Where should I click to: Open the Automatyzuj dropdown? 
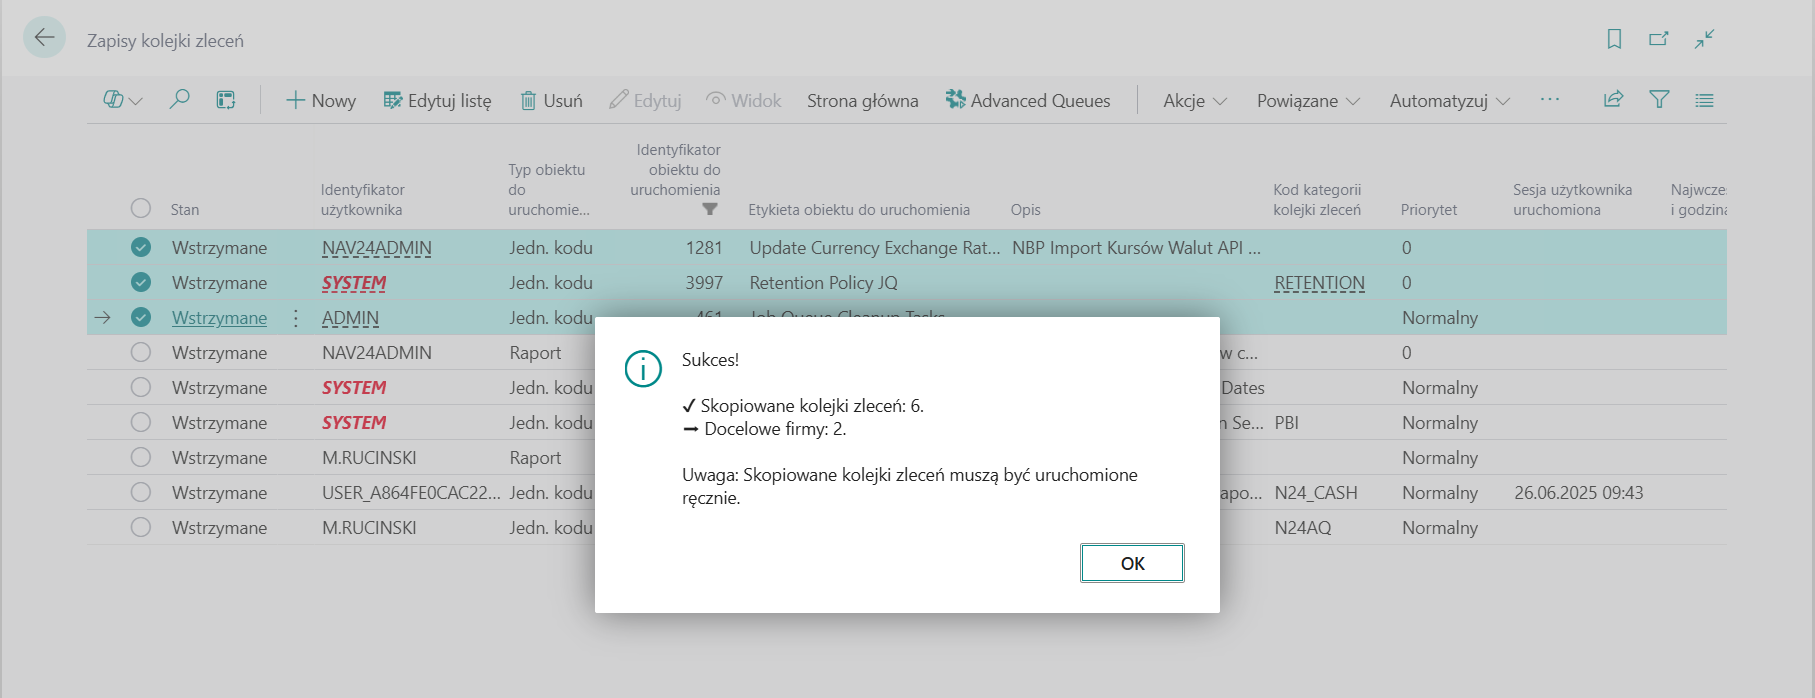[x=1449, y=101]
